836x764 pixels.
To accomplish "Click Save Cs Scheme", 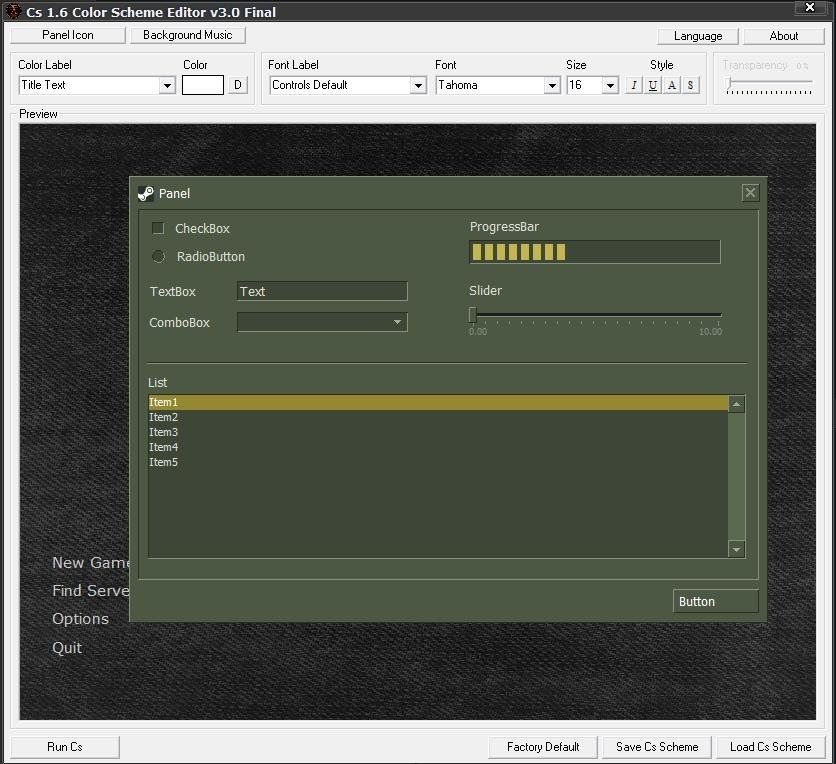I will (x=657, y=747).
